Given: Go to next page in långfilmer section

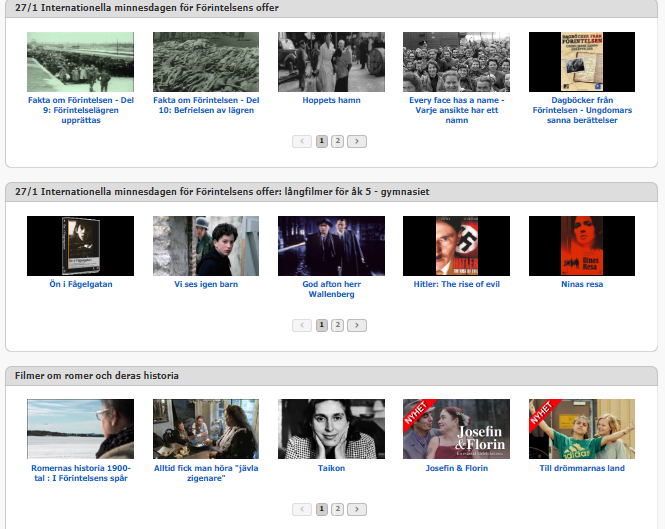Looking at the screenshot, I should (x=357, y=325).
